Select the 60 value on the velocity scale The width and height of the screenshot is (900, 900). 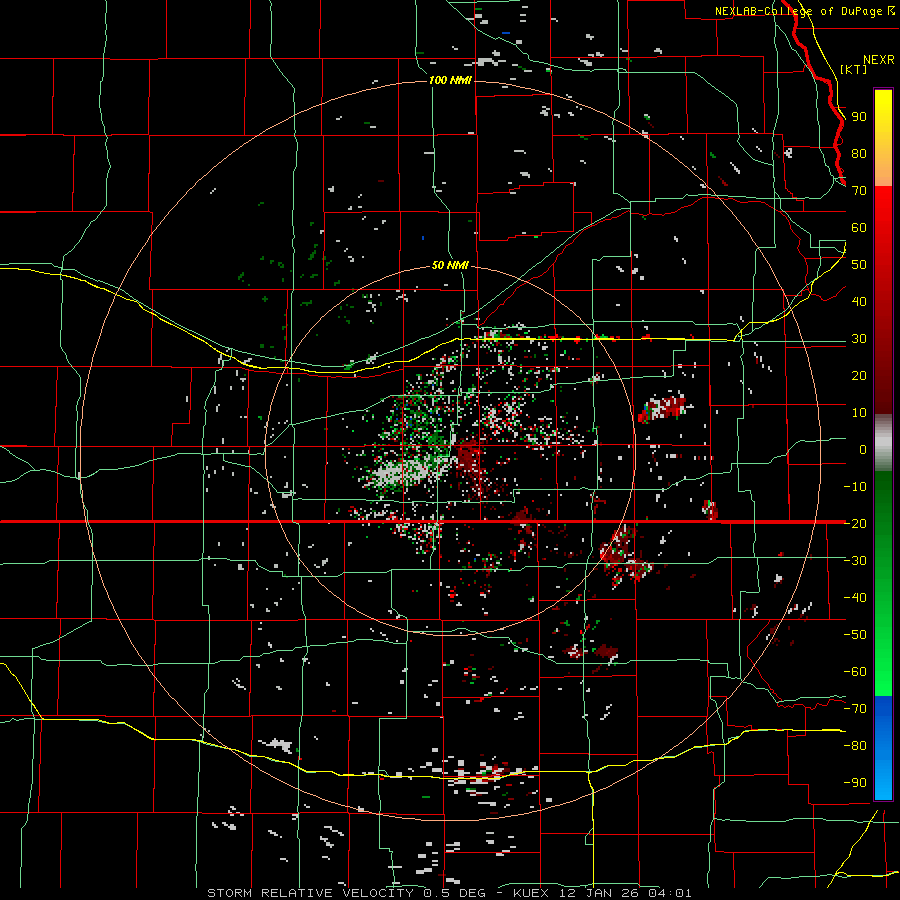coord(859,228)
